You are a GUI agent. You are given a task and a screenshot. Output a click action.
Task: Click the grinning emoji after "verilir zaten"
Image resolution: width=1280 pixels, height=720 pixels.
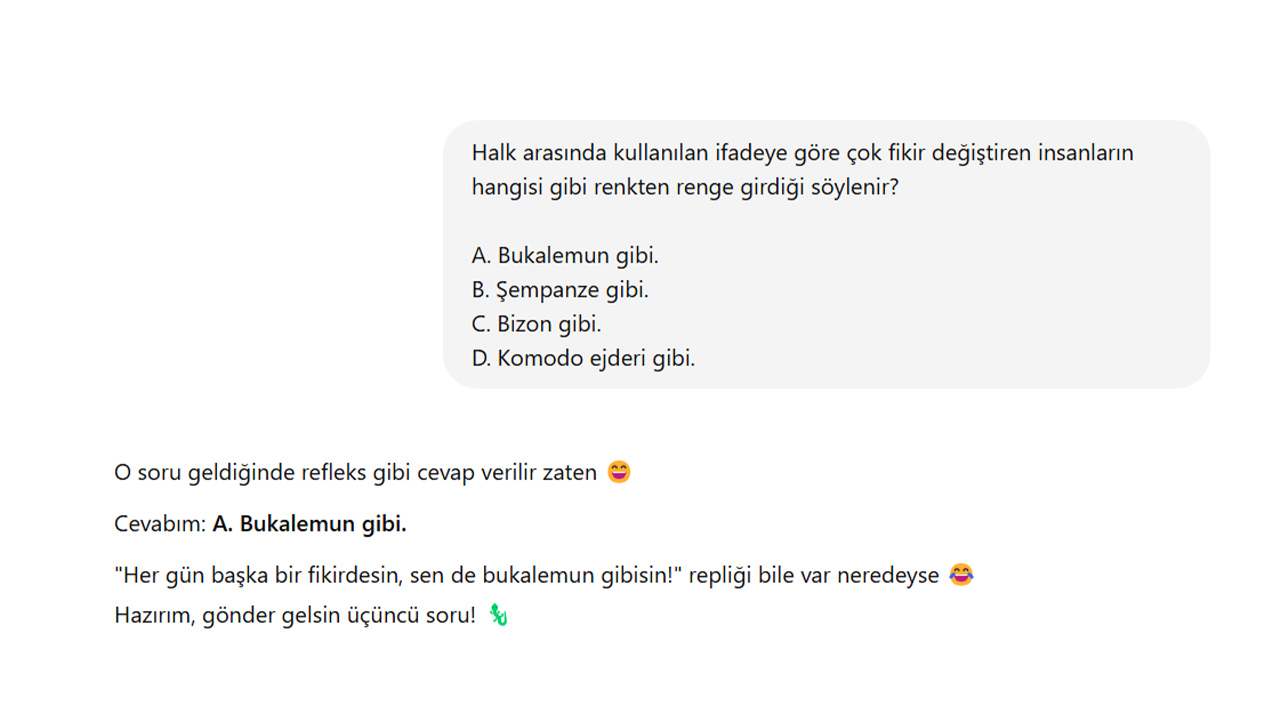[x=619, y=472]
